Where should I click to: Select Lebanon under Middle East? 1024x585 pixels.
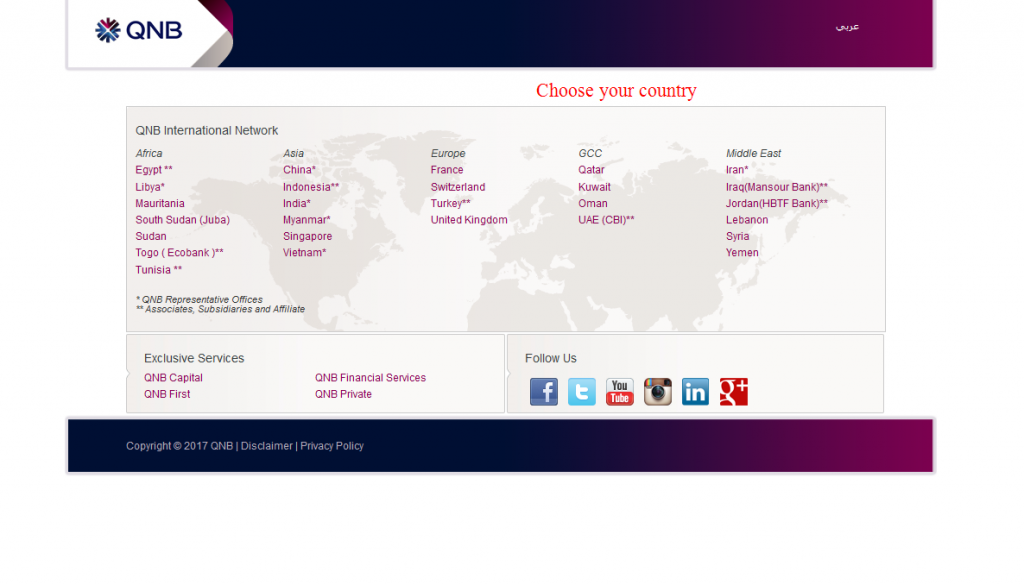pos(746,219)
